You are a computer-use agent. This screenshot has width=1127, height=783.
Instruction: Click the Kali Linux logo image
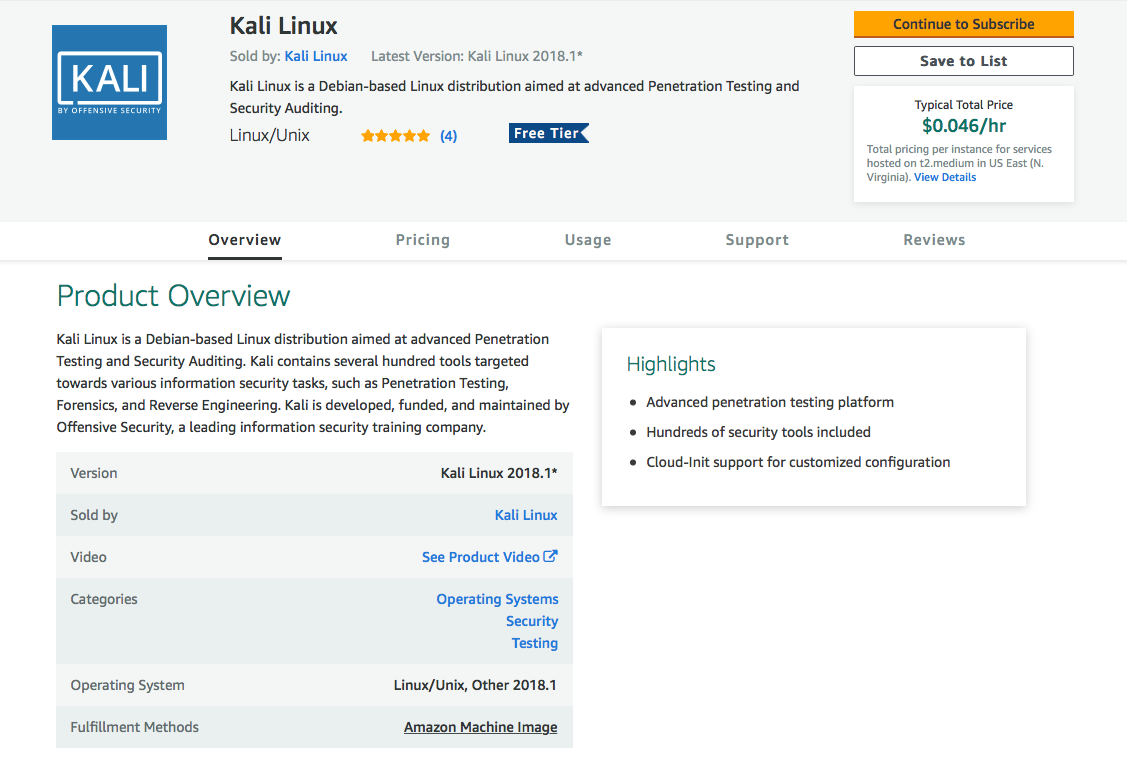point(109,82)
